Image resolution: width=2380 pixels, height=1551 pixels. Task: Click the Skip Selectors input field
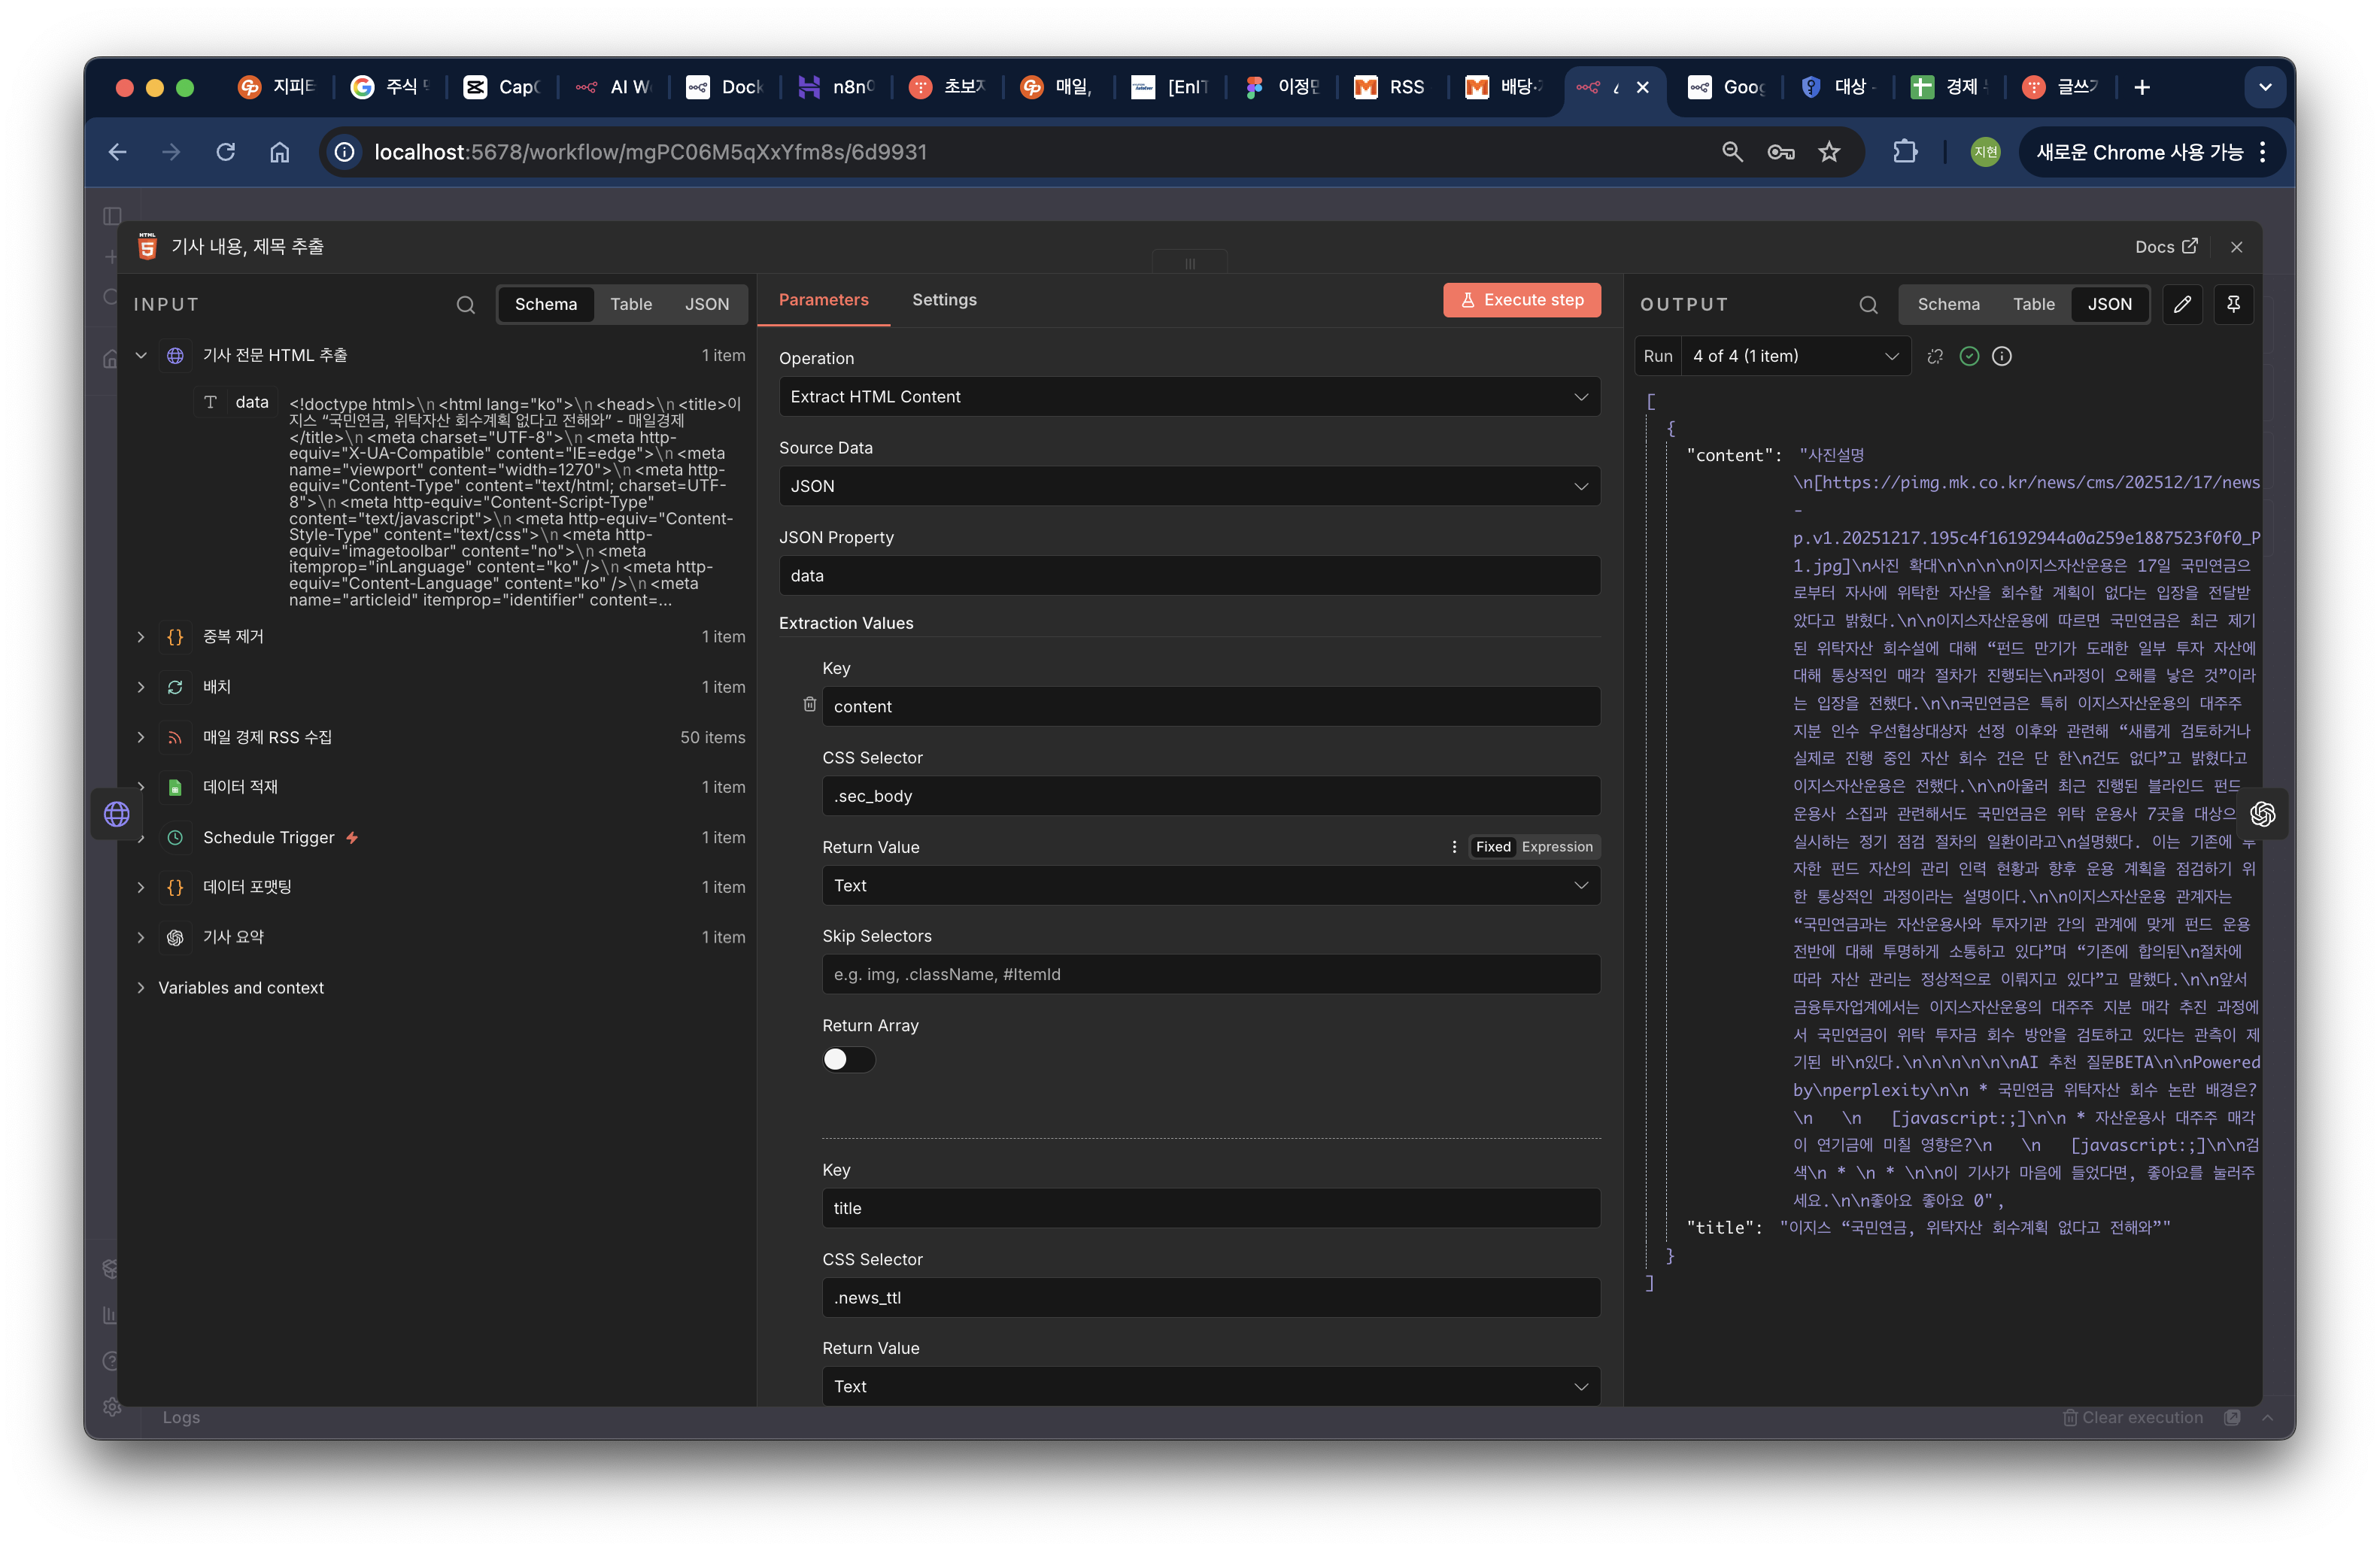(1210, 974)
